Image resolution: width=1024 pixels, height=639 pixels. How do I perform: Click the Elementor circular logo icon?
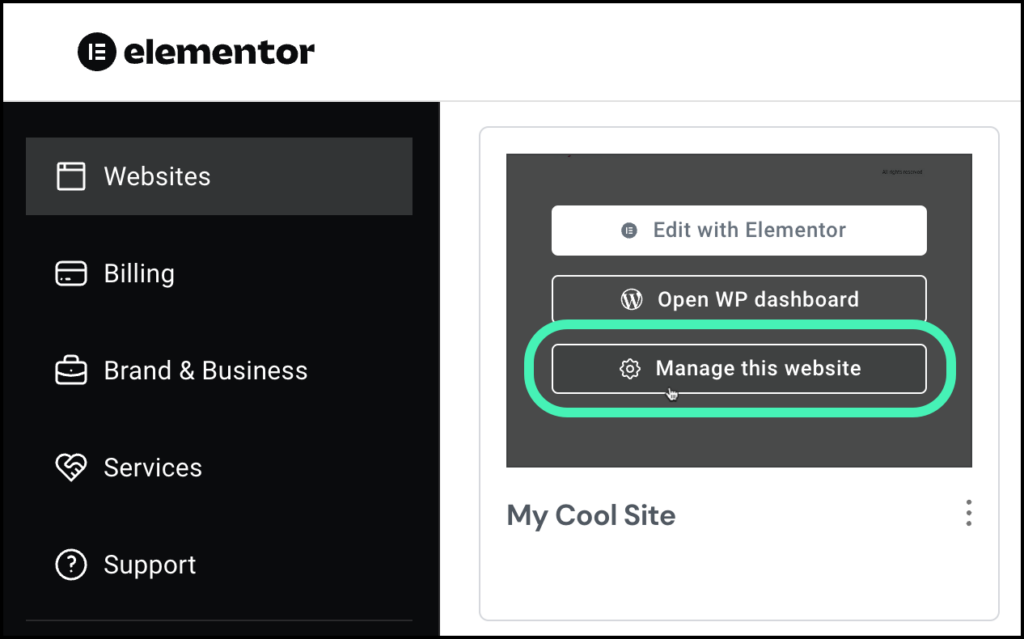(x=97, y=52)
